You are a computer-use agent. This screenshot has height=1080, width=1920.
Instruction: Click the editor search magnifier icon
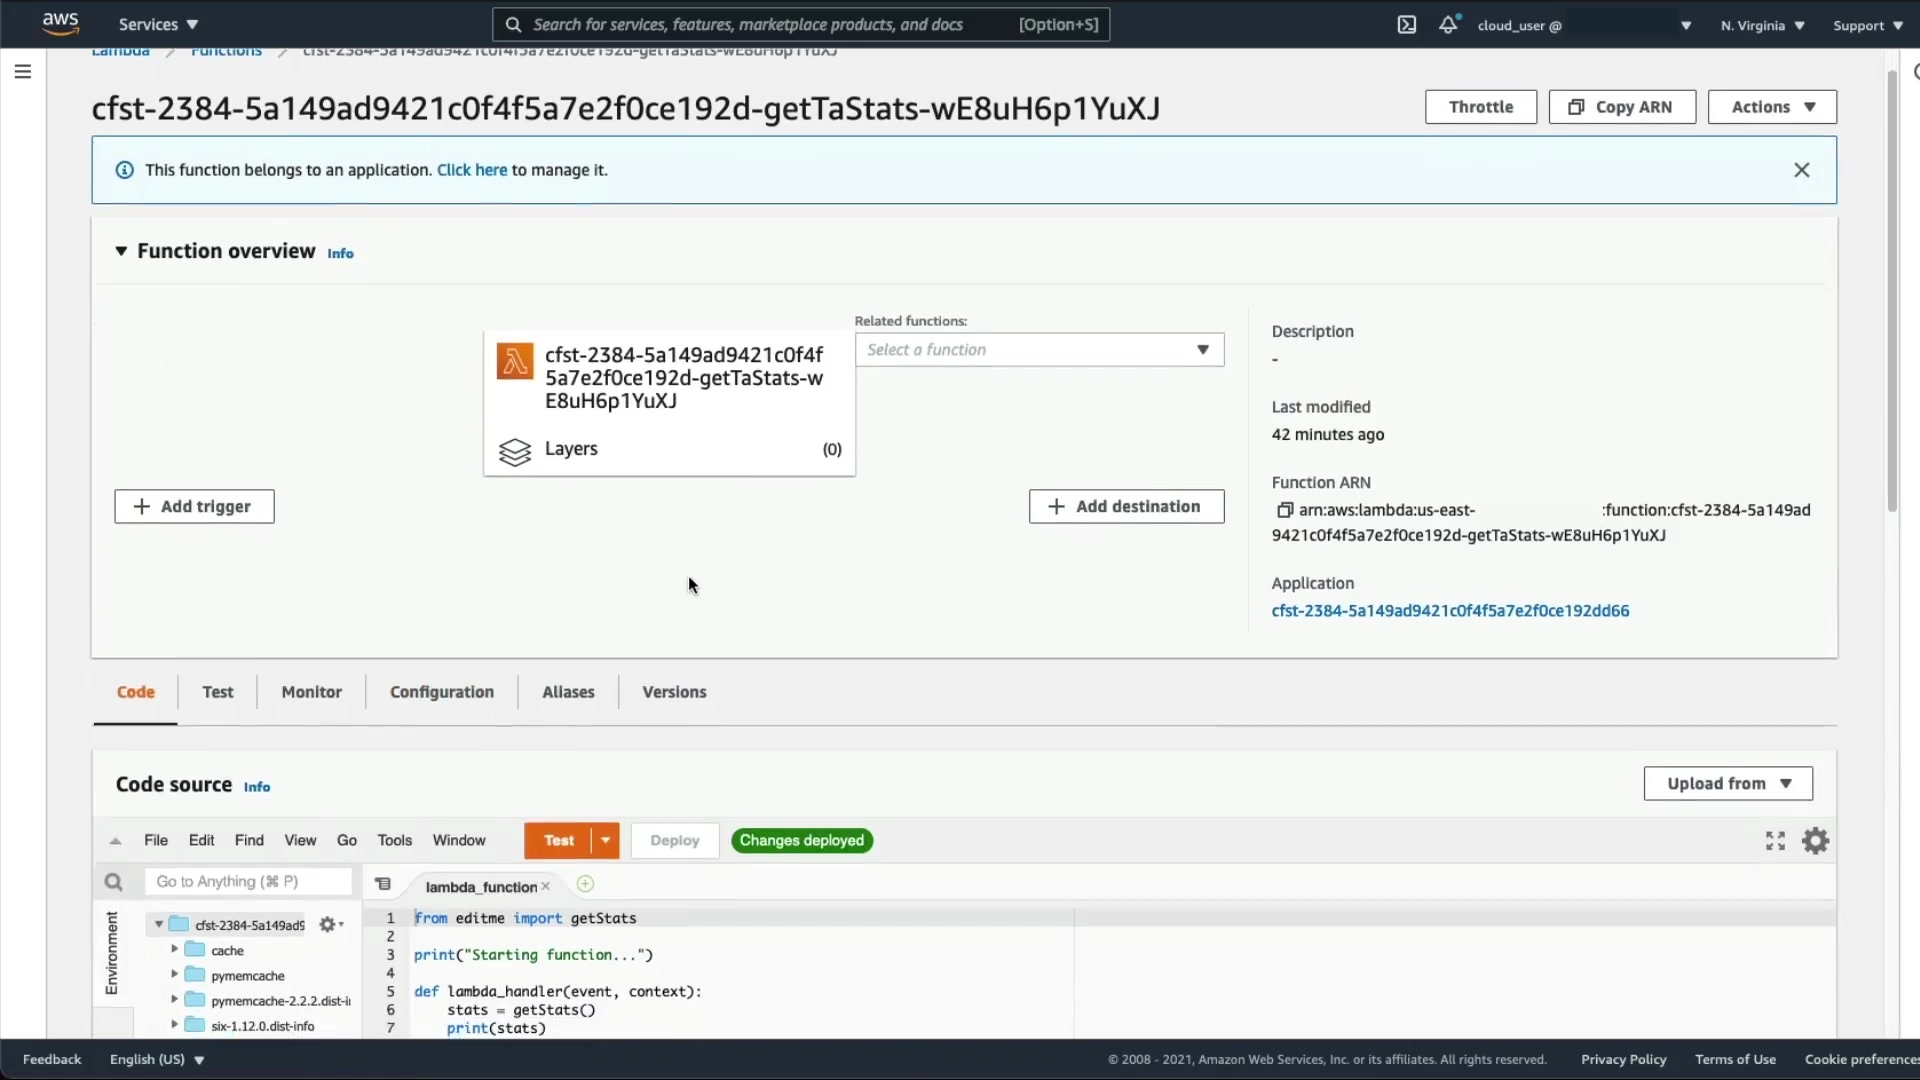click(x=113, y=882)
